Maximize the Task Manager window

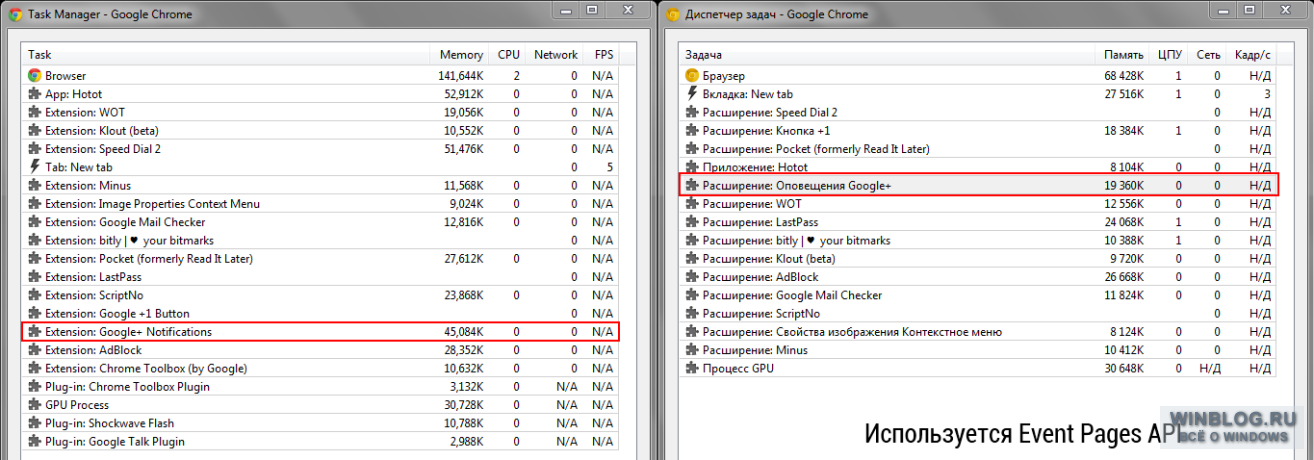(x=591, y=9)
